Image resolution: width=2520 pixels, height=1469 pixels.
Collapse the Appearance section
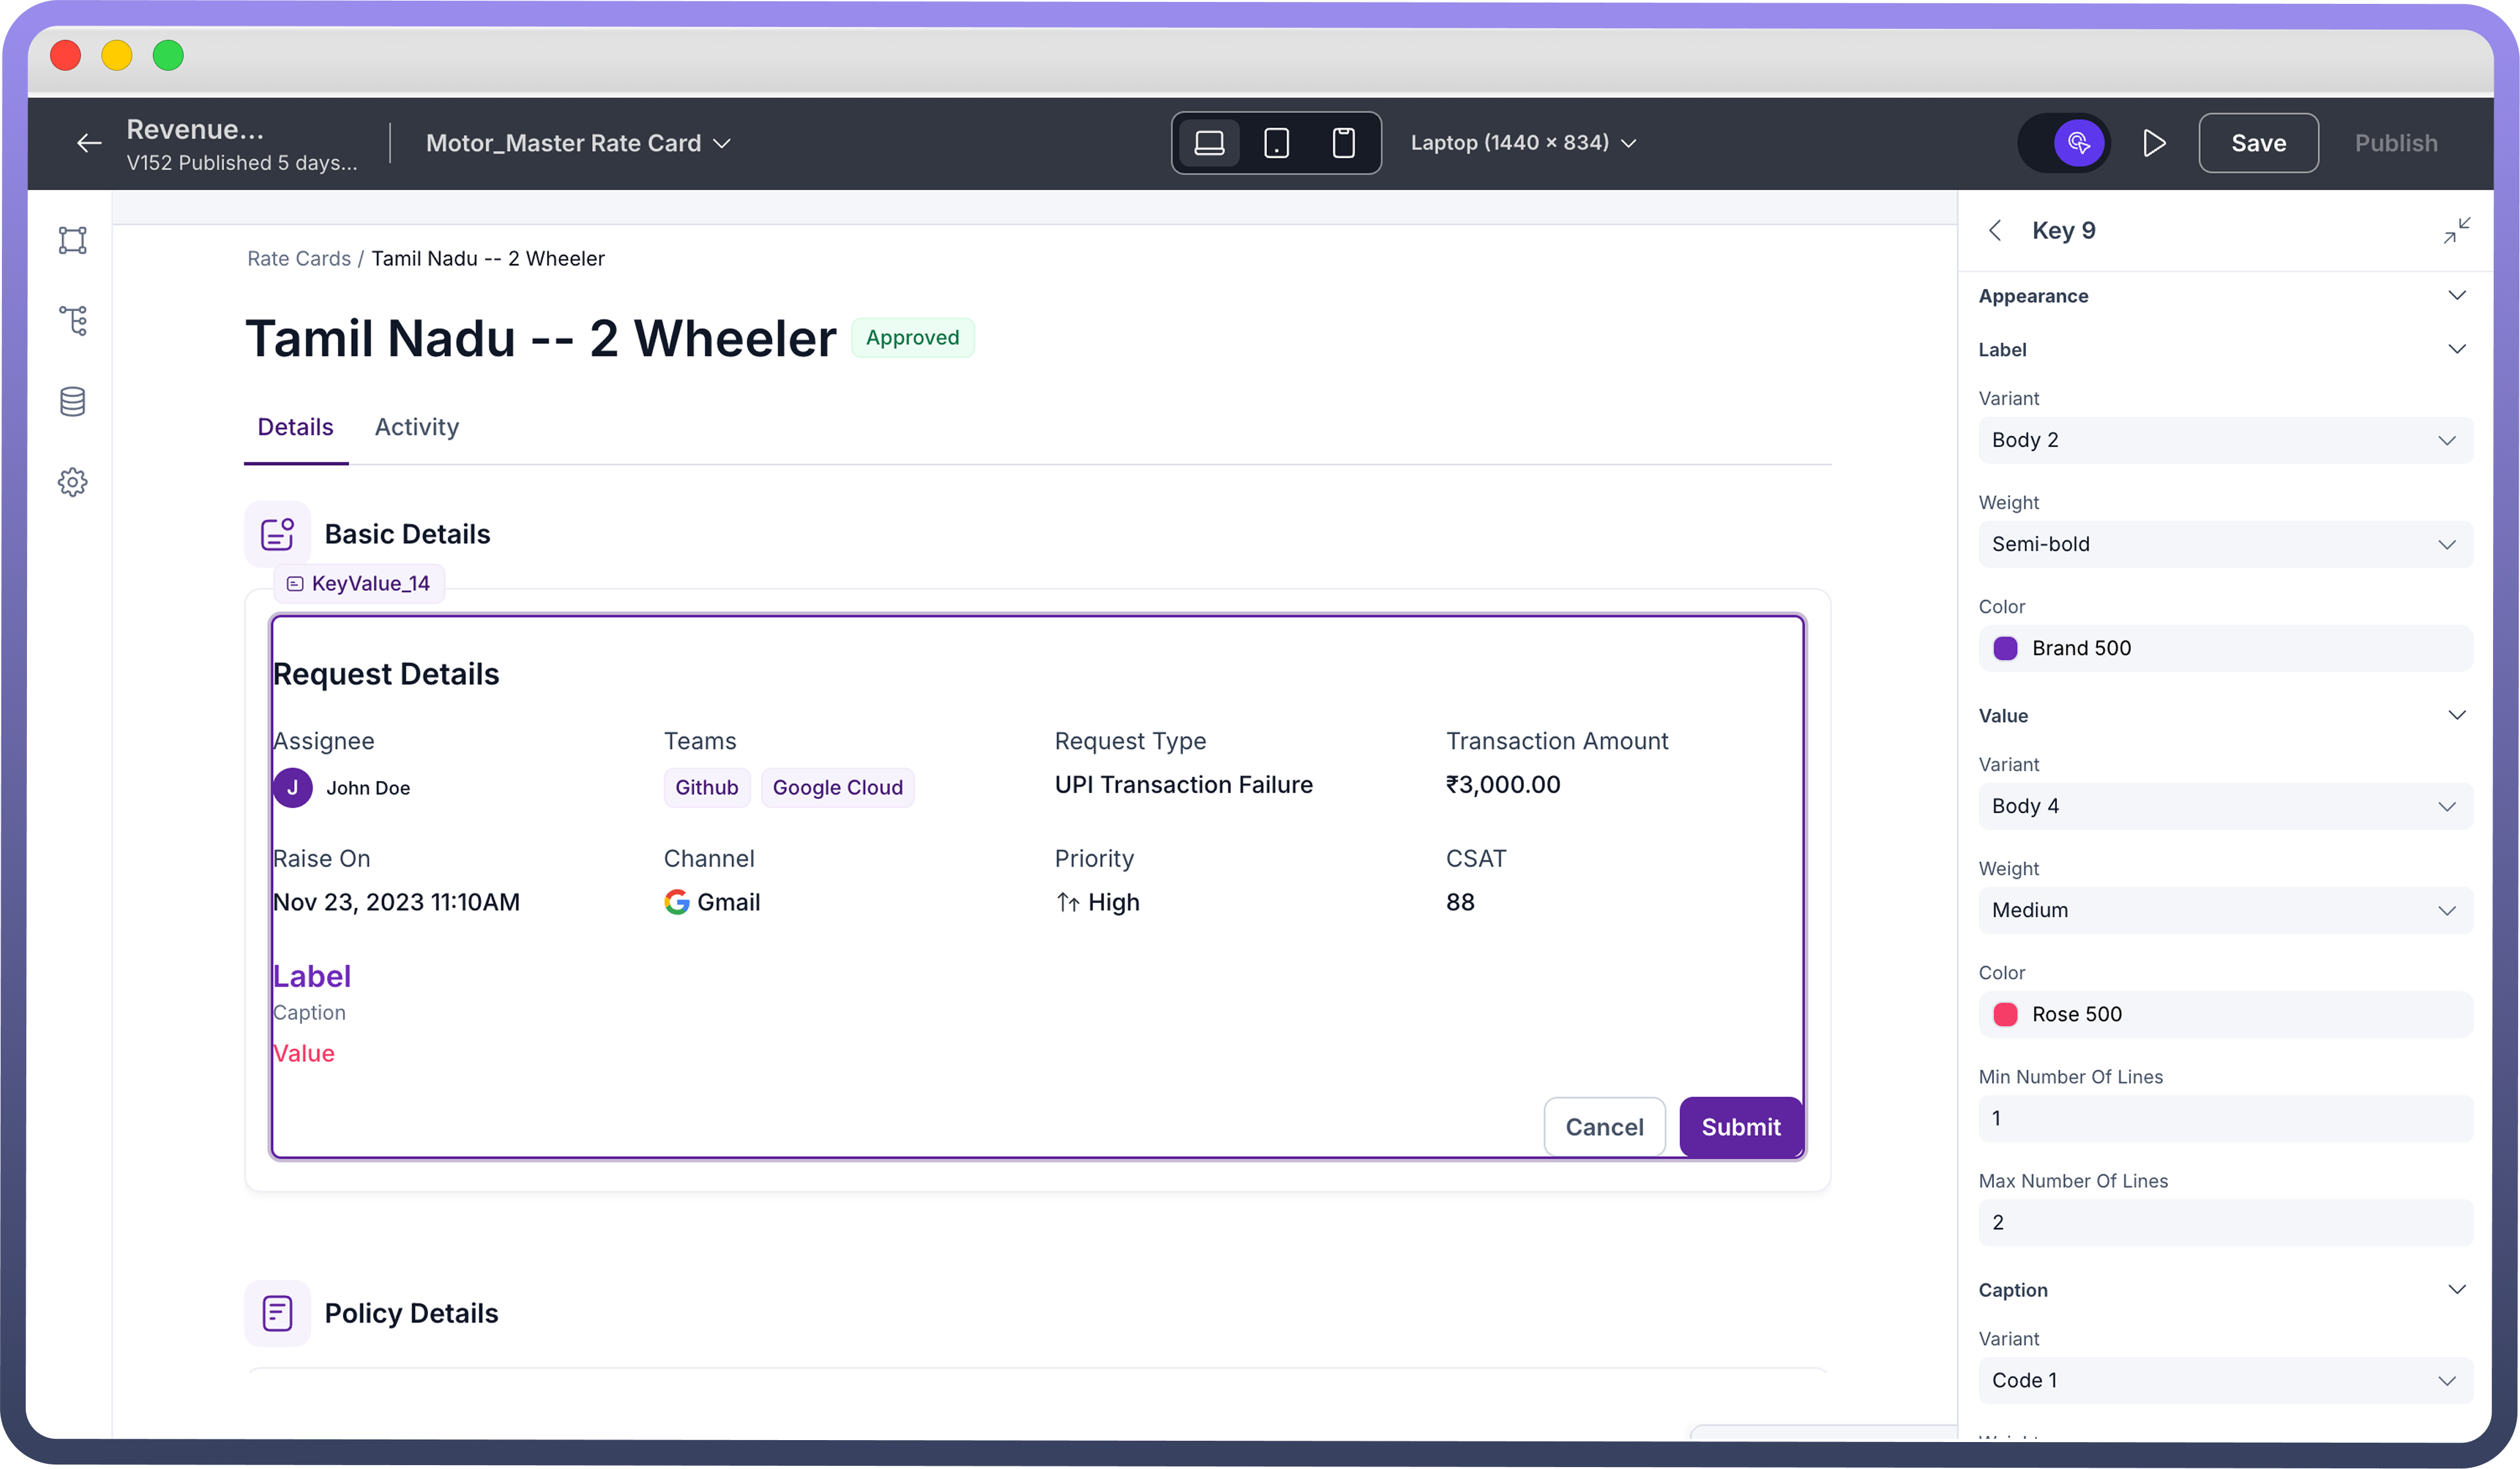(2456, 296)
